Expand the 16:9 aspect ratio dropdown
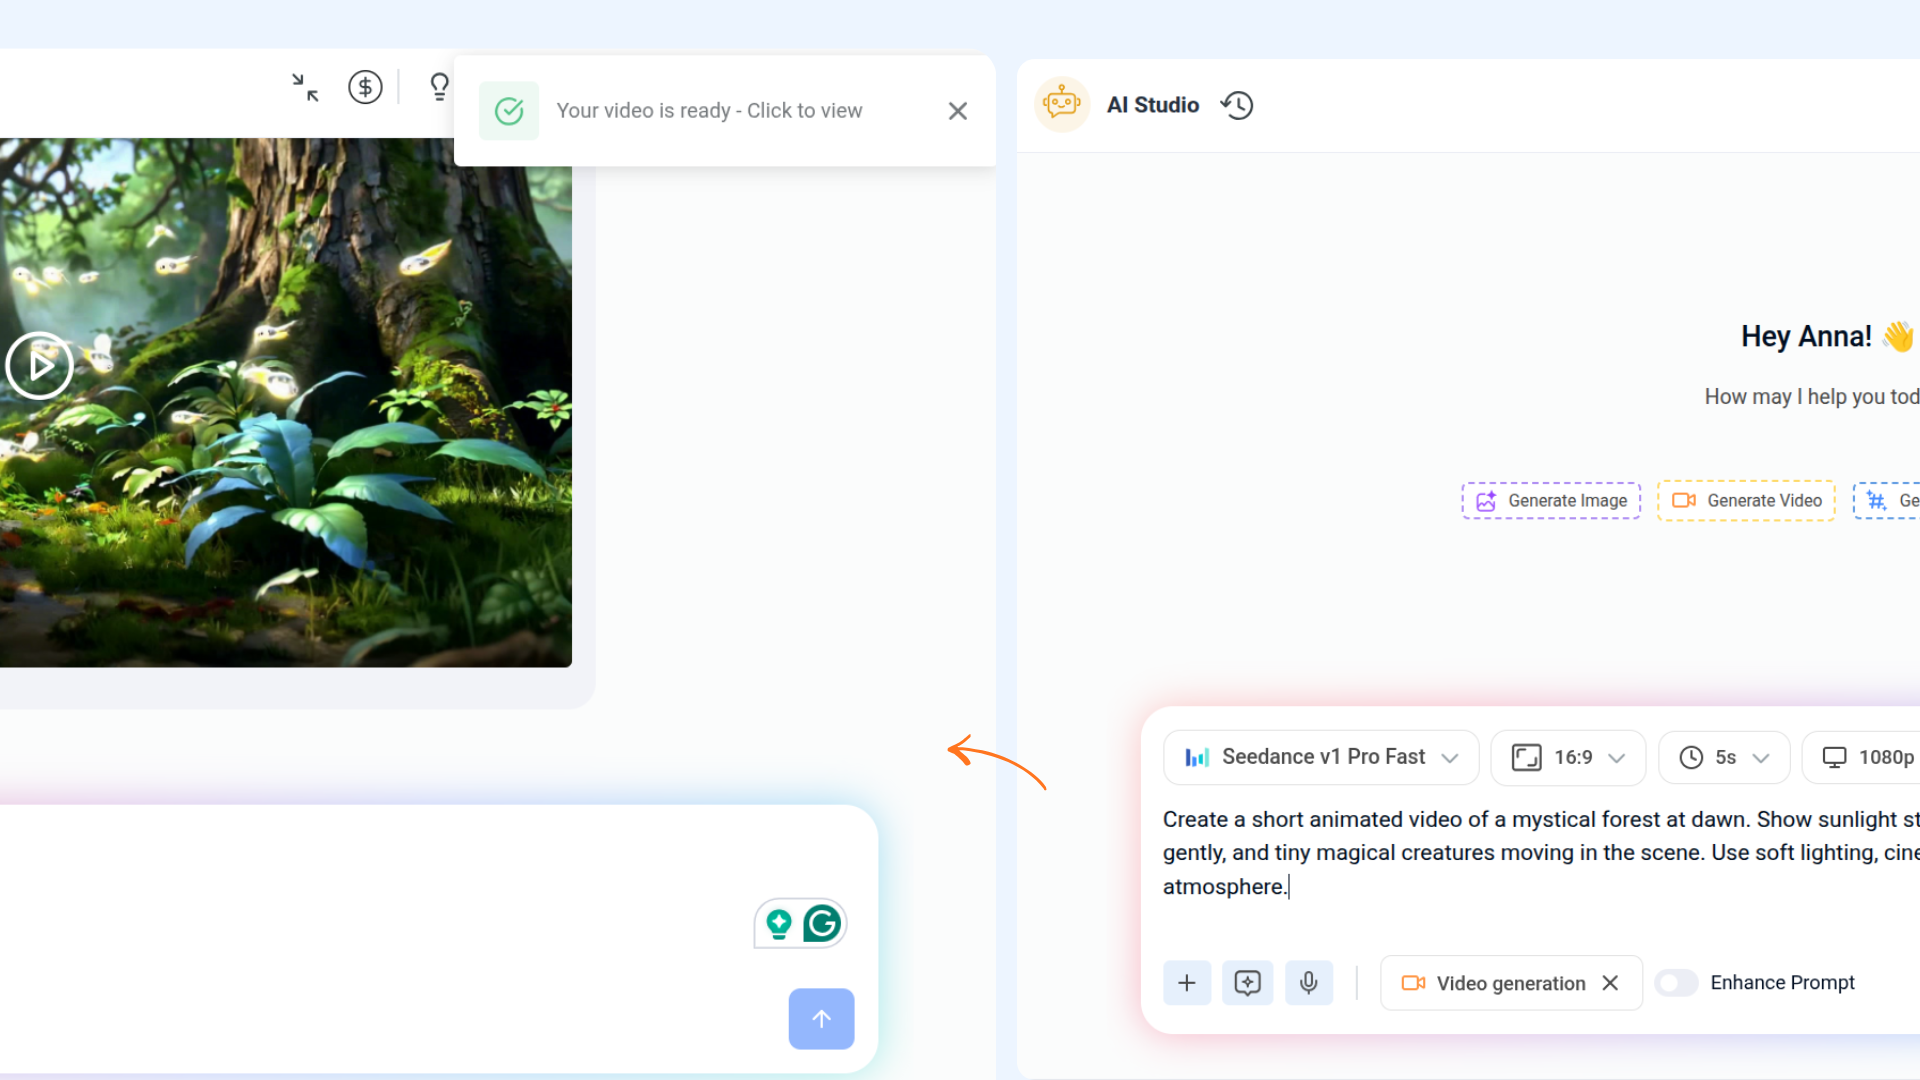1920x1080 pixels. click(1567, 757)
